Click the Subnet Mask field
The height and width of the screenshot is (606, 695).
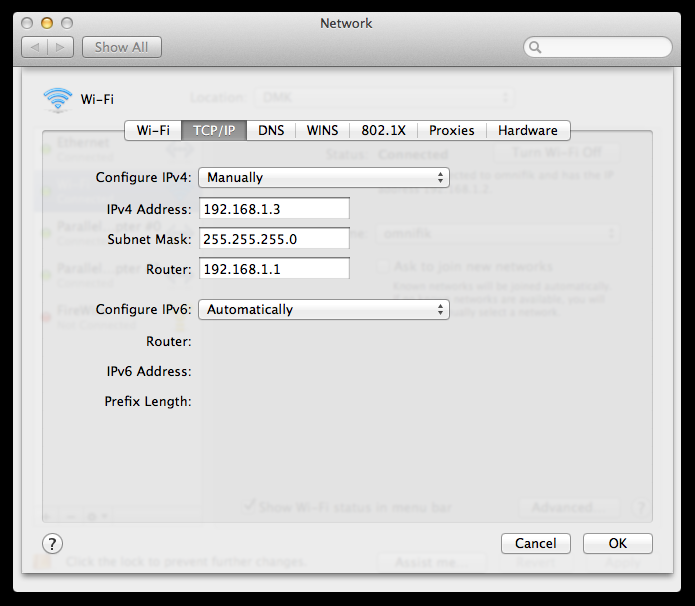click(x=274, y=238)
